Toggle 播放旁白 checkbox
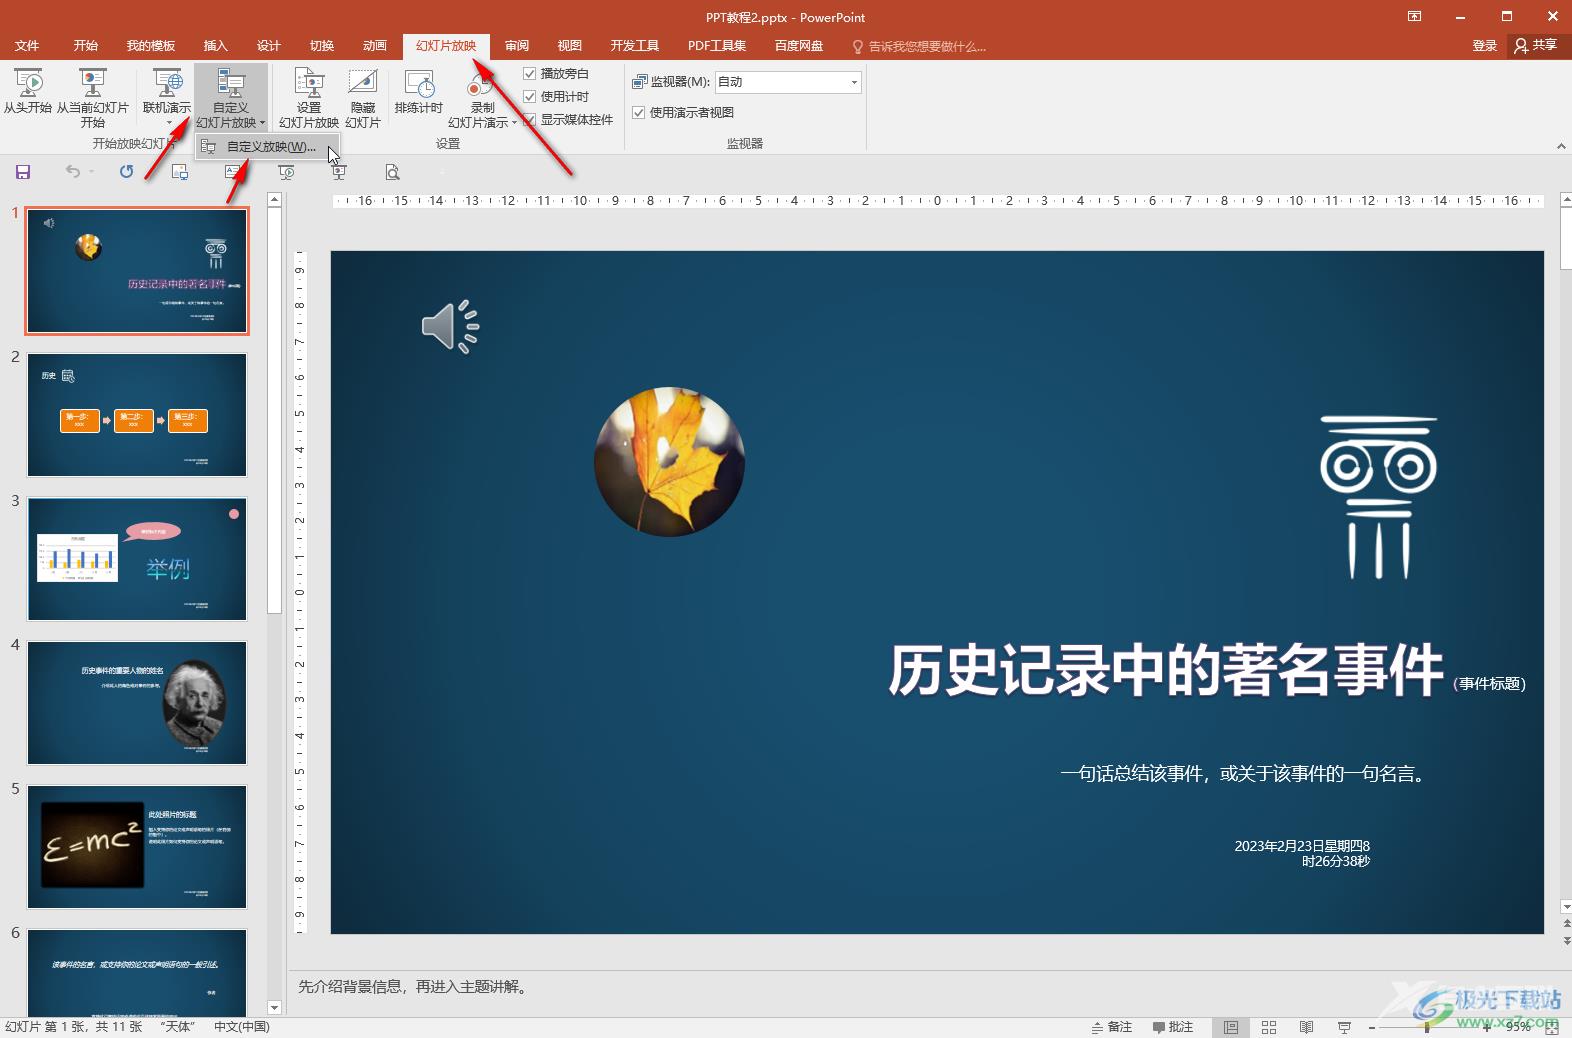The height and width of the screenshot is (1038, 1572). pyautogui.click(x=530, y=73)
